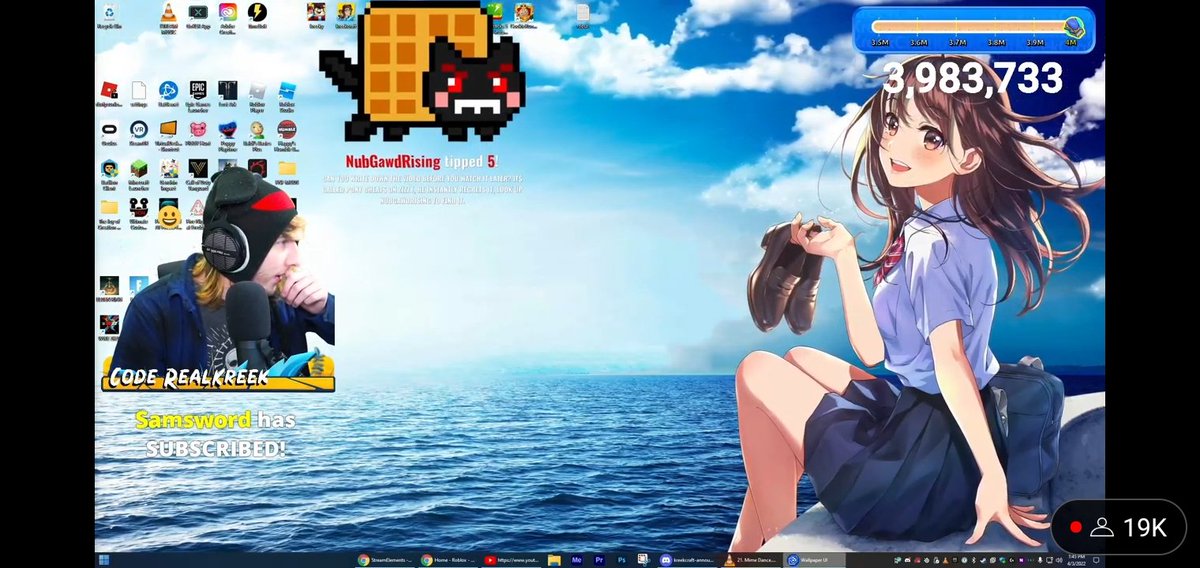Open File Explorer from the taskbar
The image size is (1200, 568).
pyautogui.click(x=554, y=559)
